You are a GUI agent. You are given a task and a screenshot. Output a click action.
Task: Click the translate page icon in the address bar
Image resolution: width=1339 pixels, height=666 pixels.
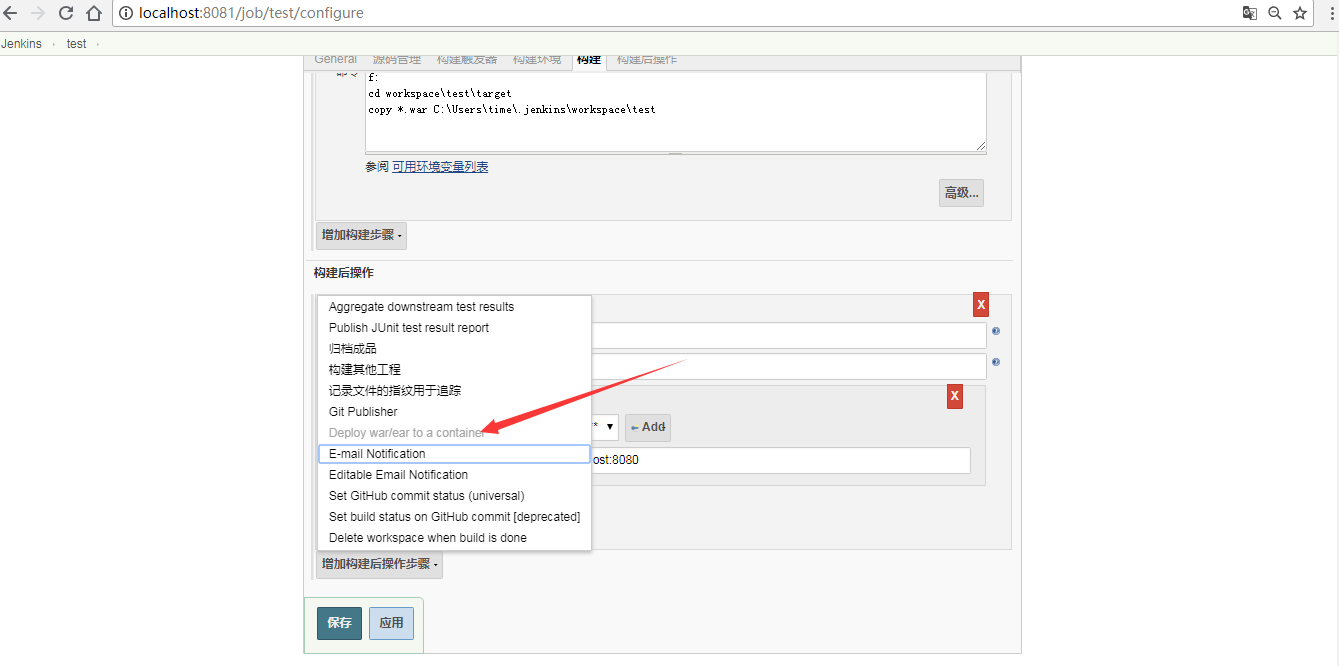(x=1249, y=13)
